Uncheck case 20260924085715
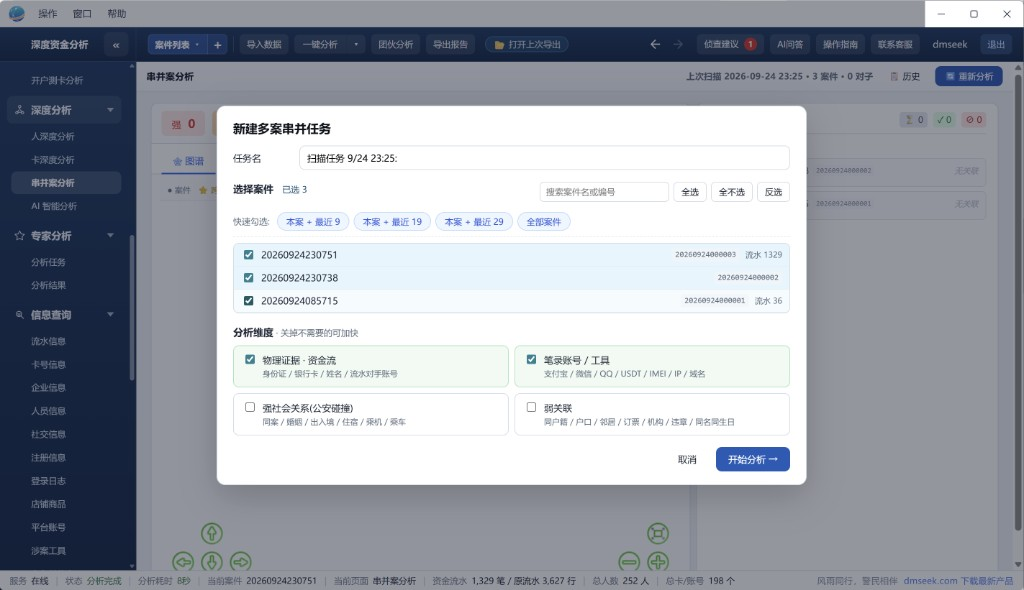The width and height of the screenshot is (1024, 590). pyautogui.click(x=248, y=301)
